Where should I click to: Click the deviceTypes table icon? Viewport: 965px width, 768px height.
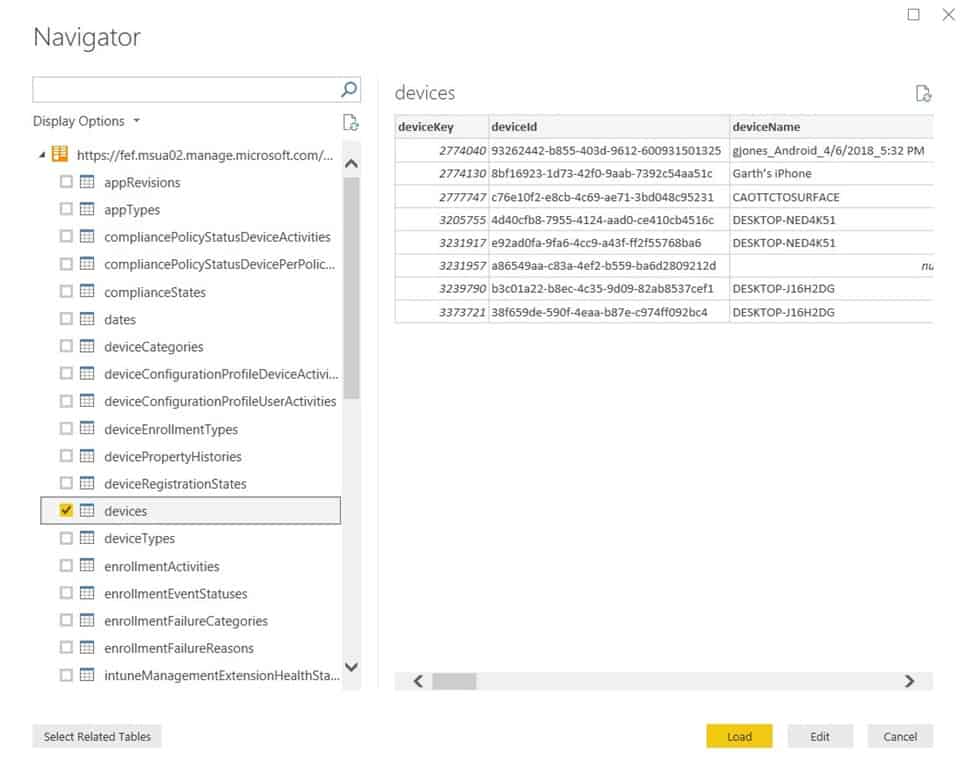(87, 538)
